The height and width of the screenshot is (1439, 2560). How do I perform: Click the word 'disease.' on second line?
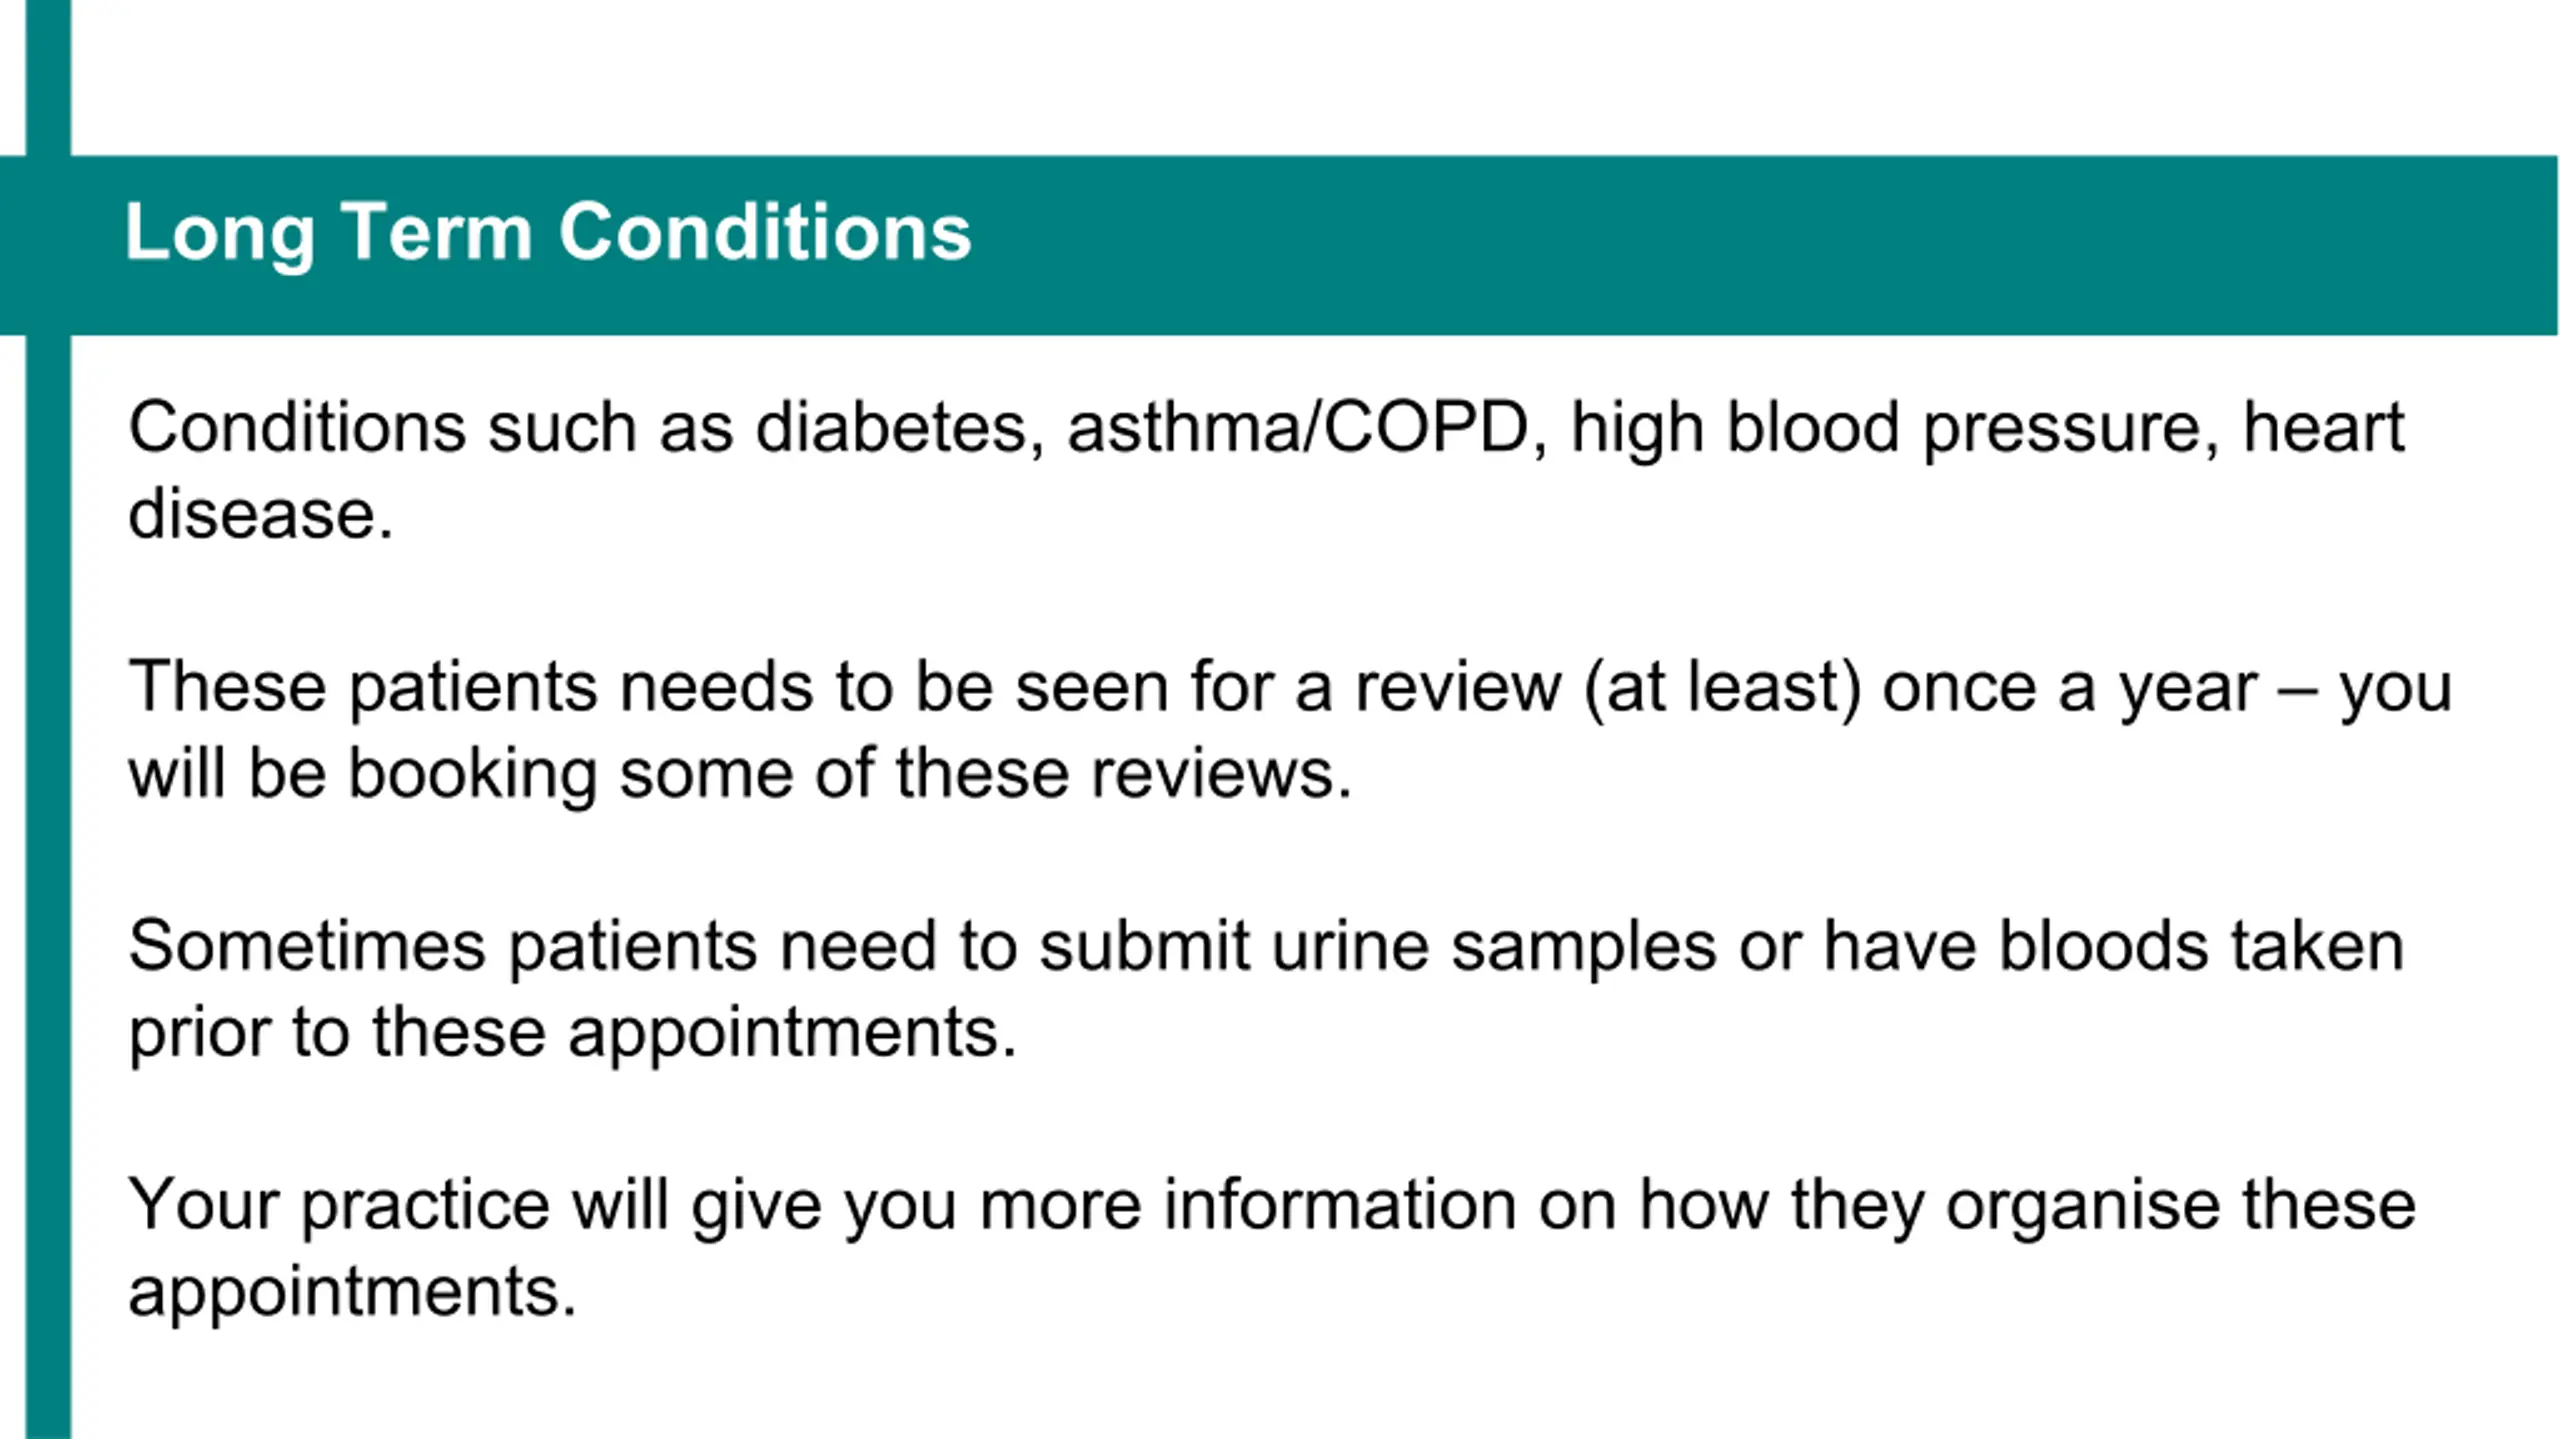coord(261,514)
